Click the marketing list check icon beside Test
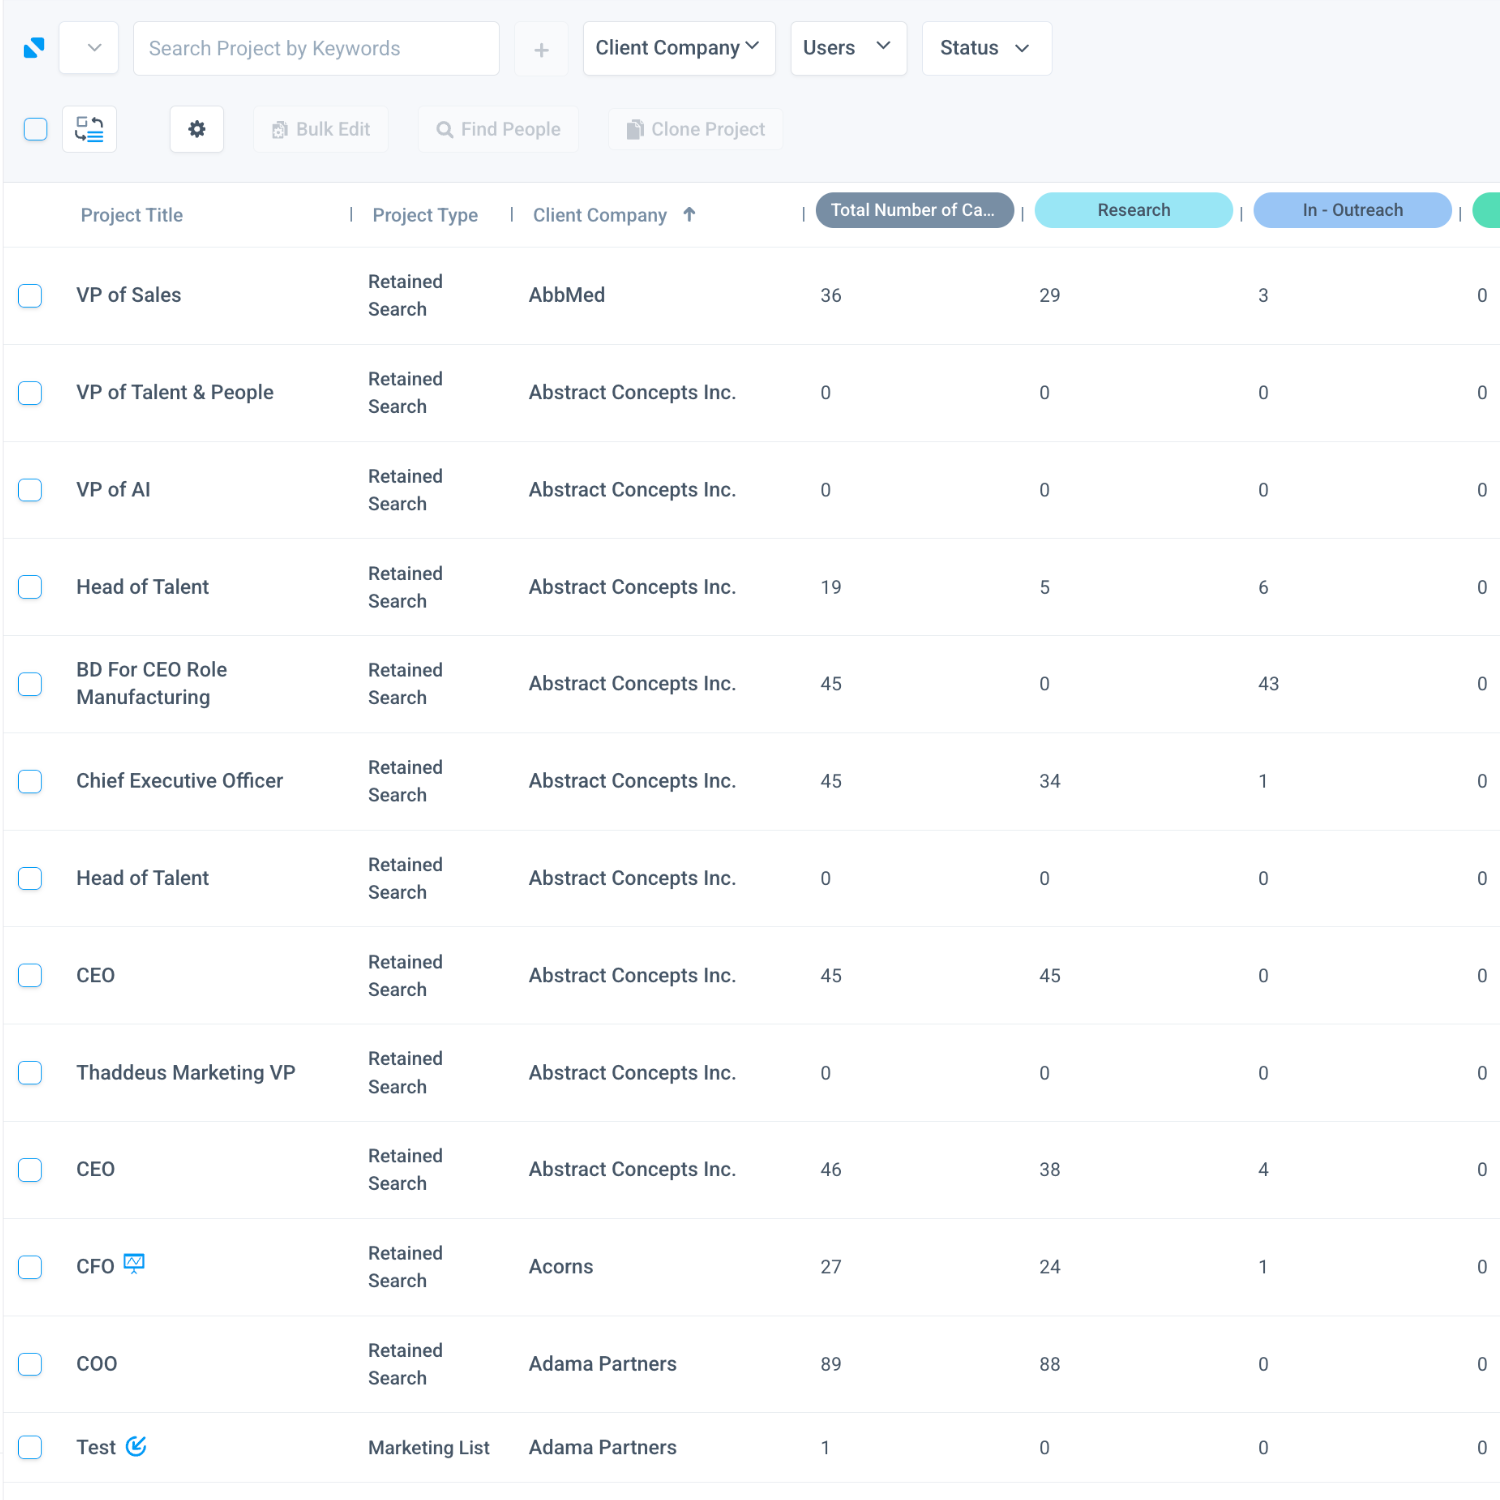This screenshot has height=1500, width=1500. (137, 1446)
